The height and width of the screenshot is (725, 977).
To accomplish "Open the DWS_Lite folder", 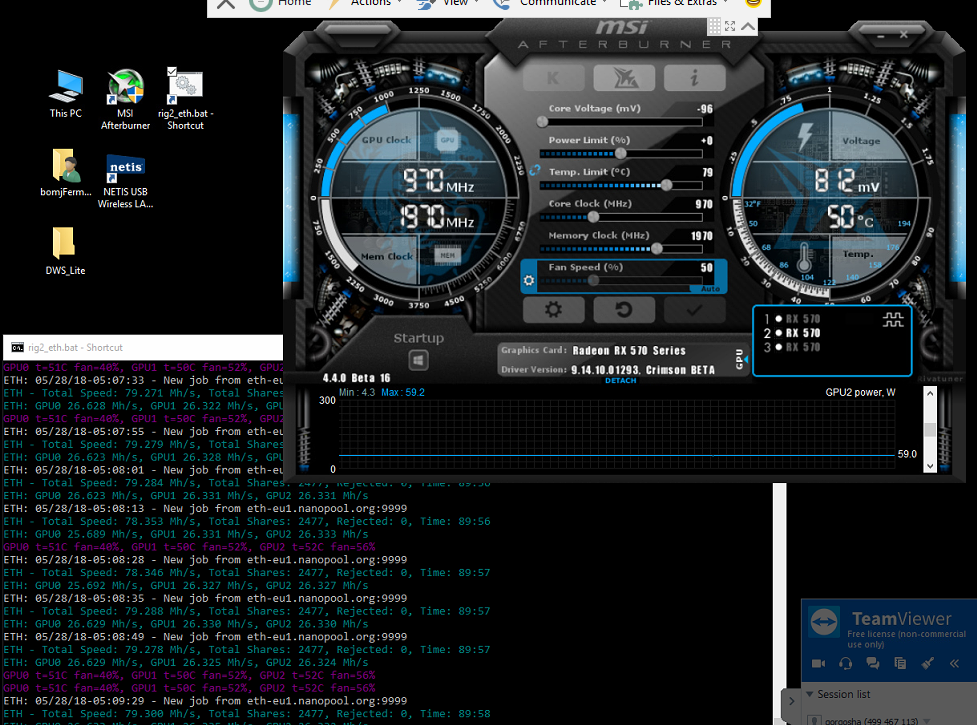I will (x=65, y=251).
